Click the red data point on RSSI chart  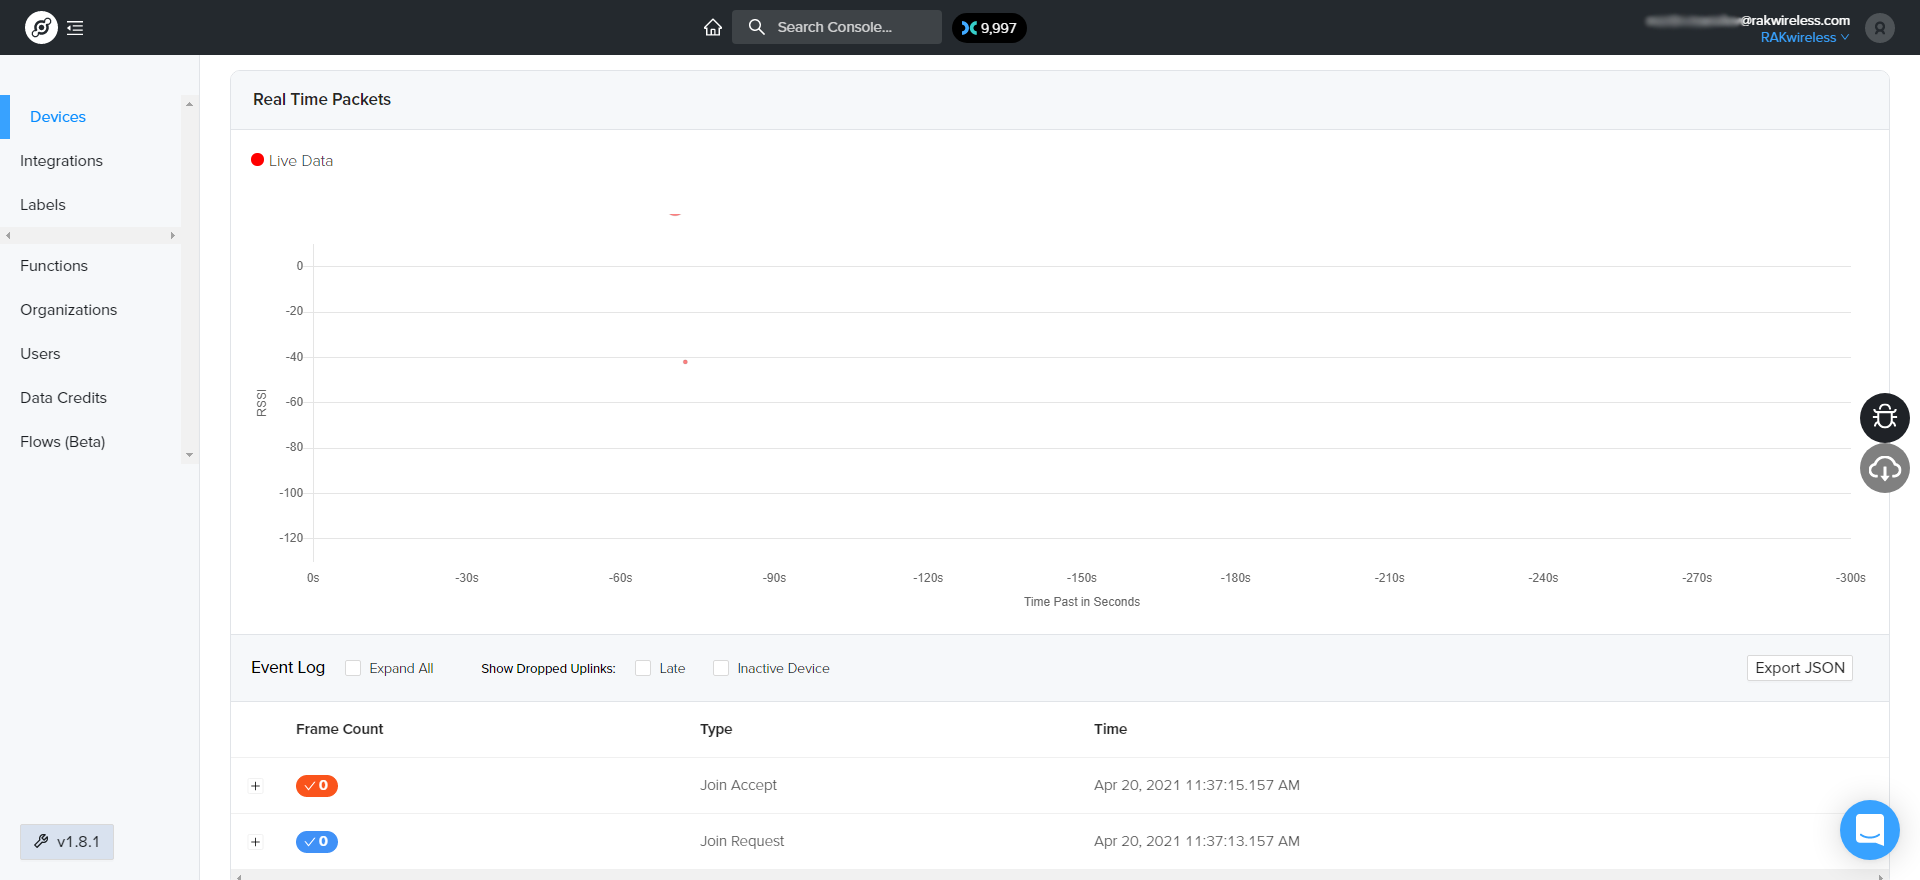[x=685, y=362]
